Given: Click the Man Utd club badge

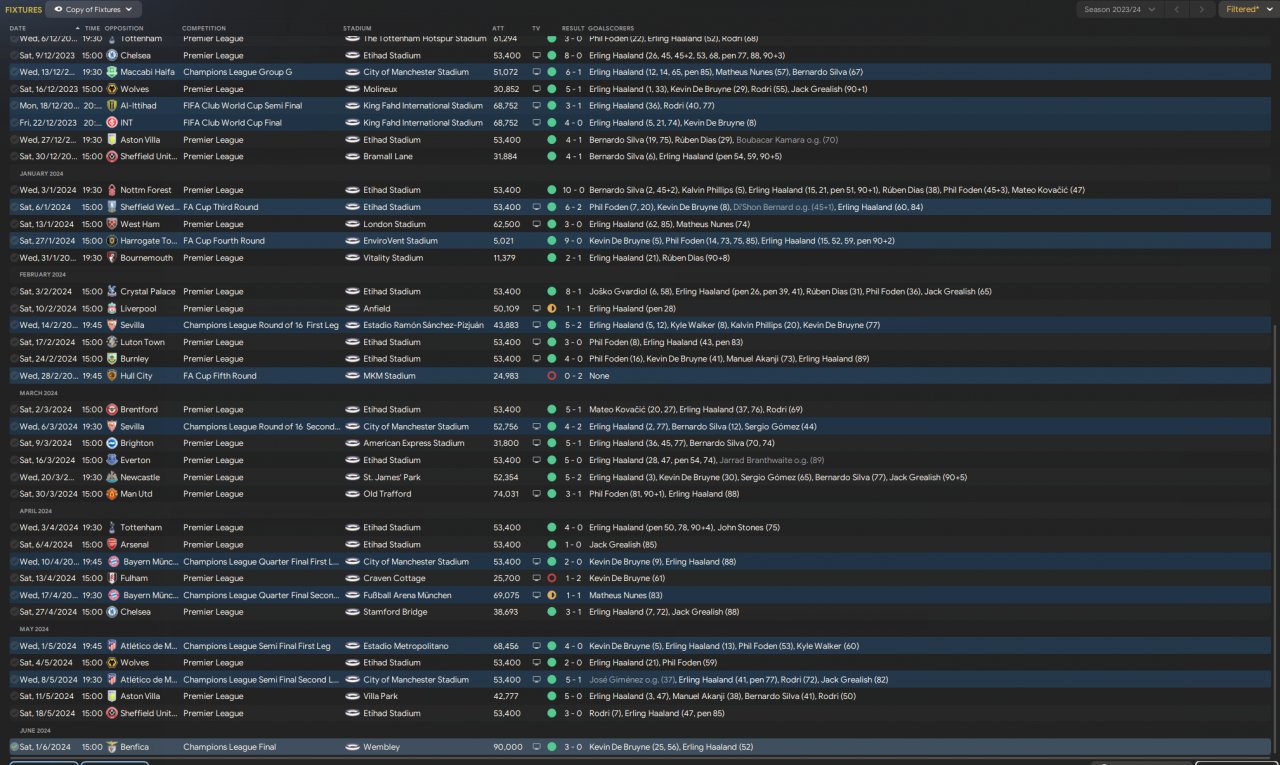Looking at the screenshot, I should pyautogui.click(x=112, y=494).
